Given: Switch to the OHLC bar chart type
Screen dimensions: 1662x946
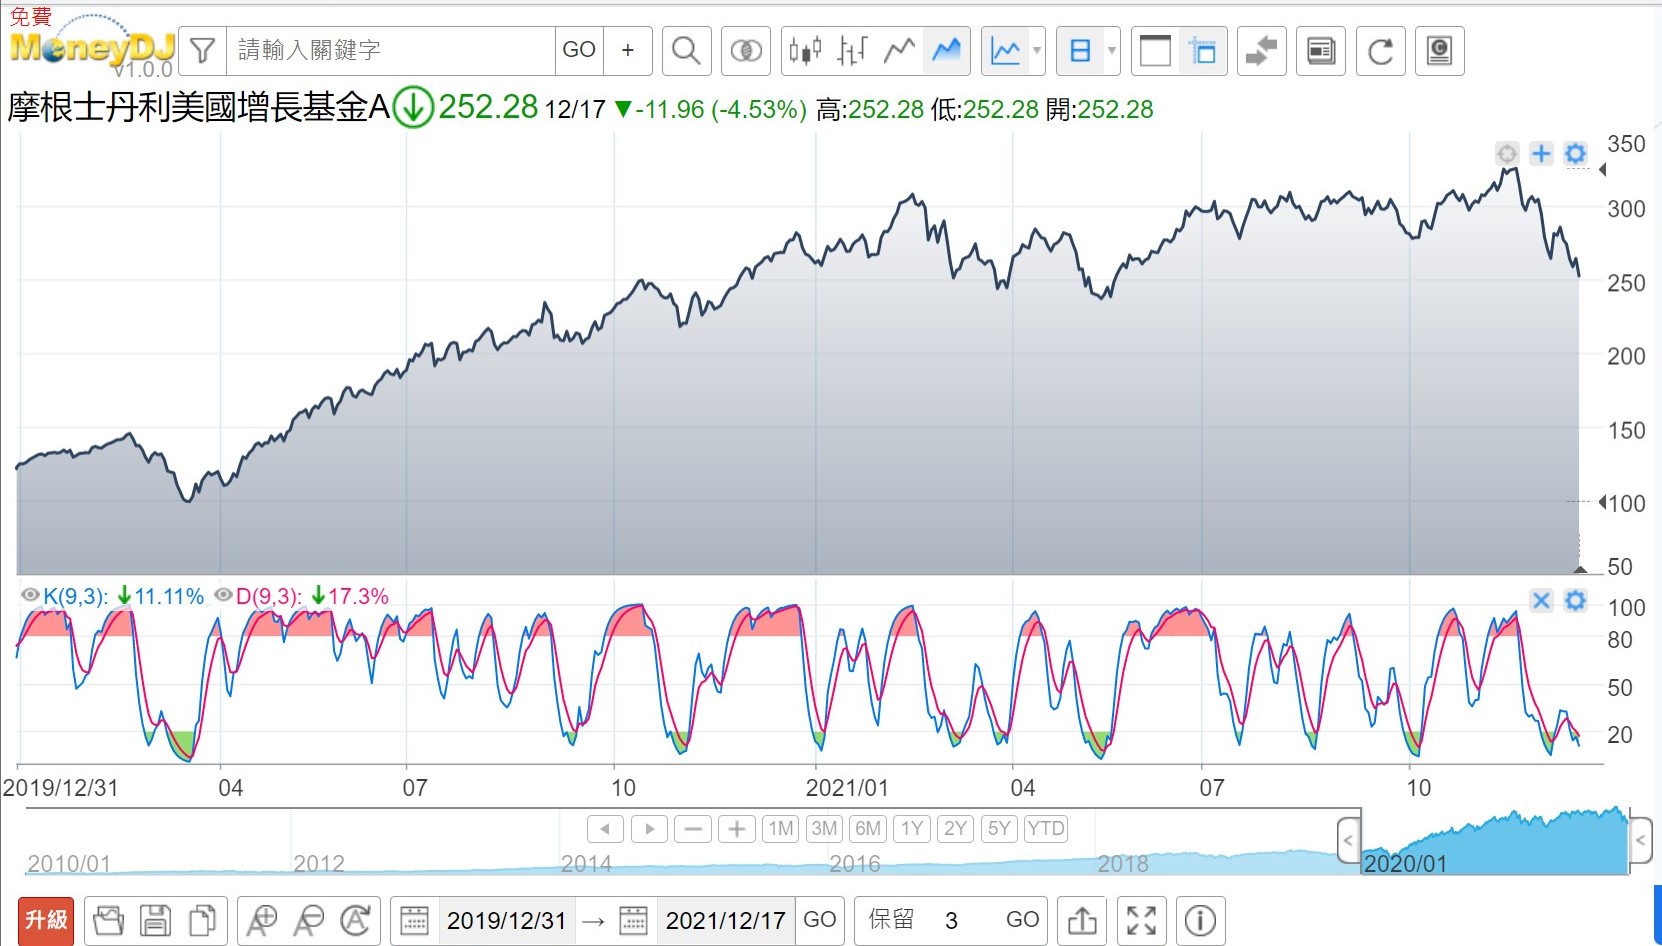Looking at the screenshot, I should [852, 50].
